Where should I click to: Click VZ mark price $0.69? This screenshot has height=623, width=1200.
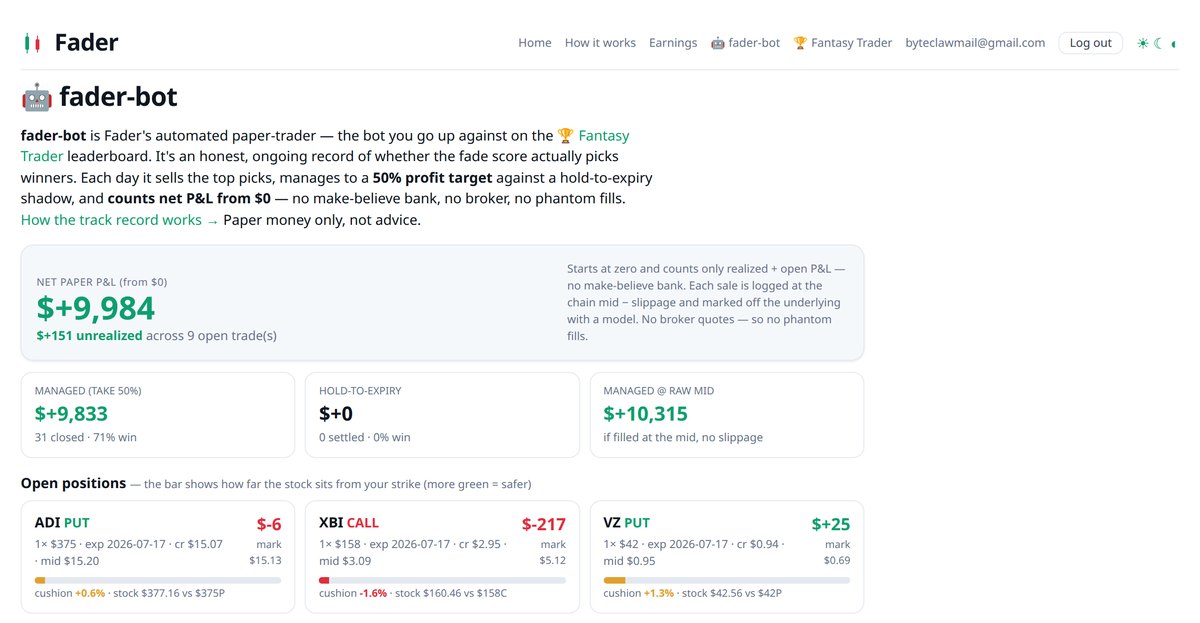click(837, 561)
